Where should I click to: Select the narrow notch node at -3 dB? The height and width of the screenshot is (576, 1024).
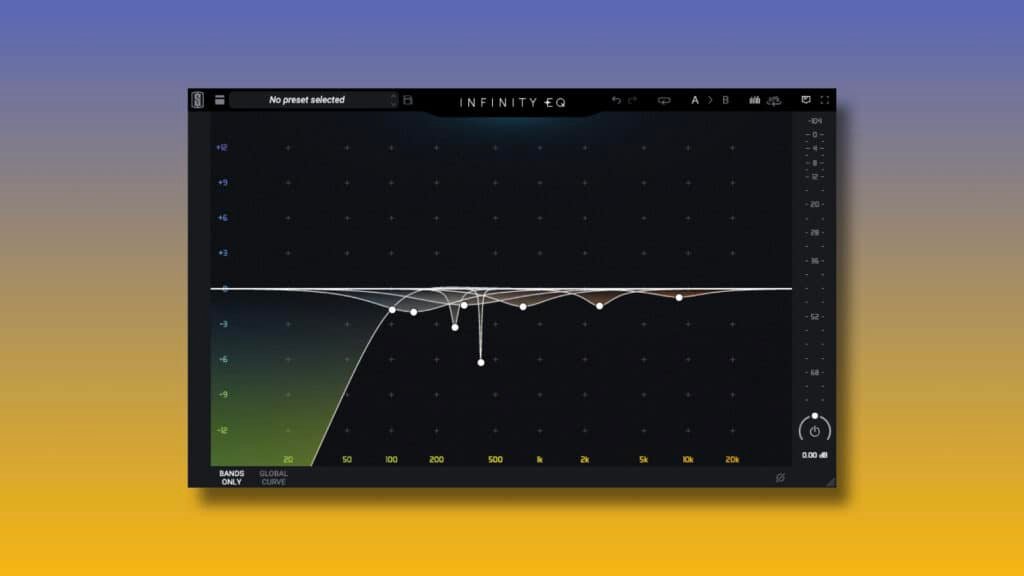455,327
